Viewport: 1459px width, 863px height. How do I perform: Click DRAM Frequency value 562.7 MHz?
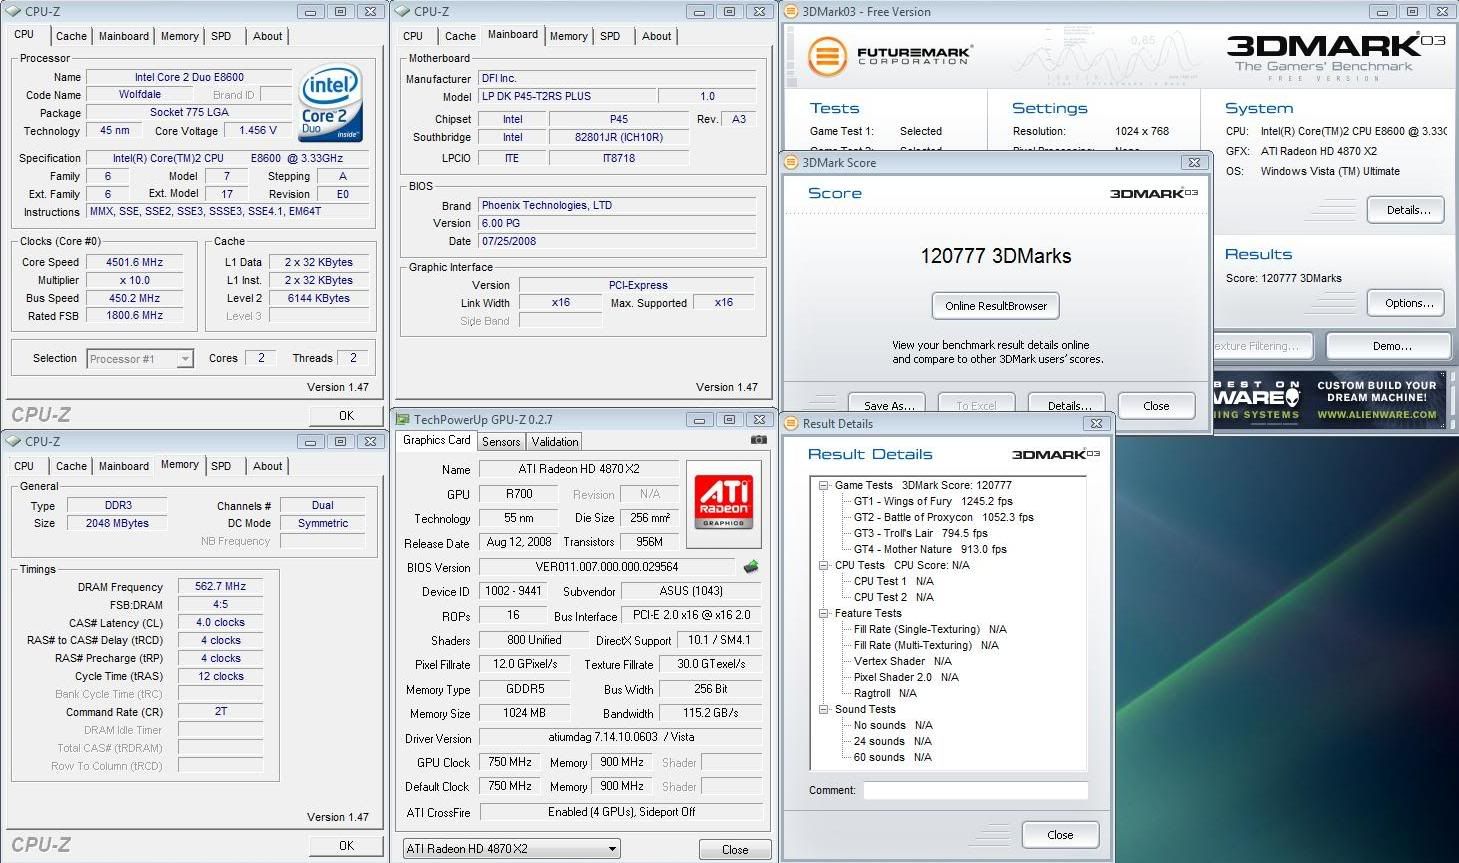pos(220,587)
